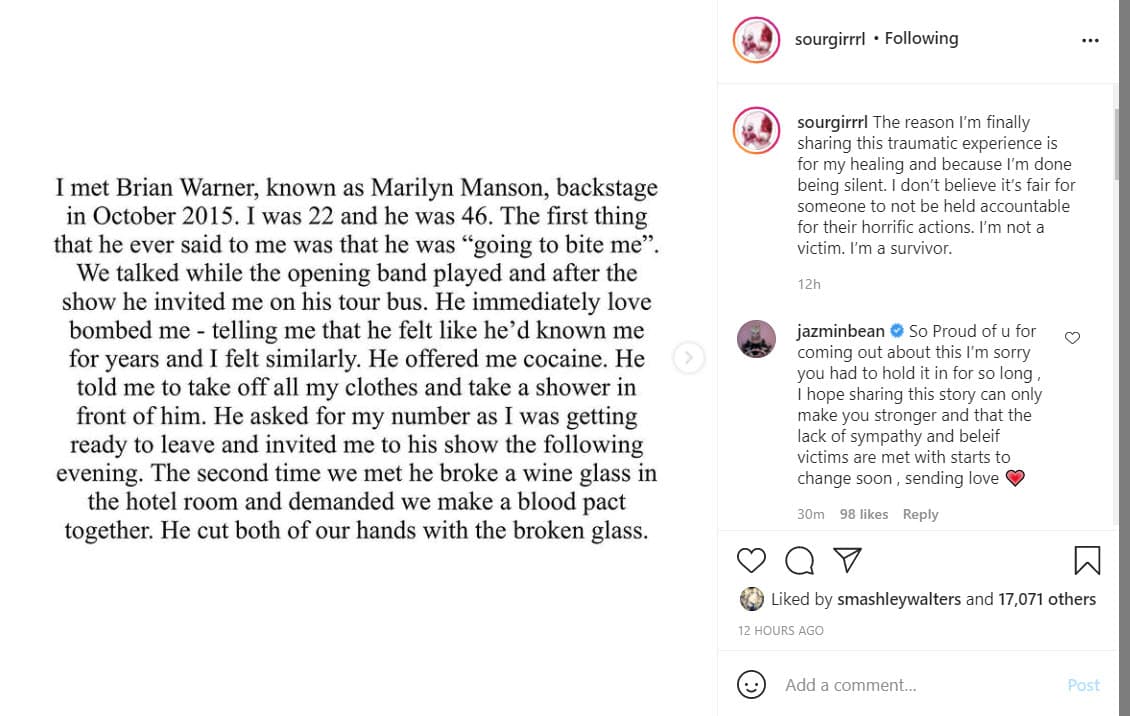Click smashleywalters in the liked-by text

click(898, 599)
